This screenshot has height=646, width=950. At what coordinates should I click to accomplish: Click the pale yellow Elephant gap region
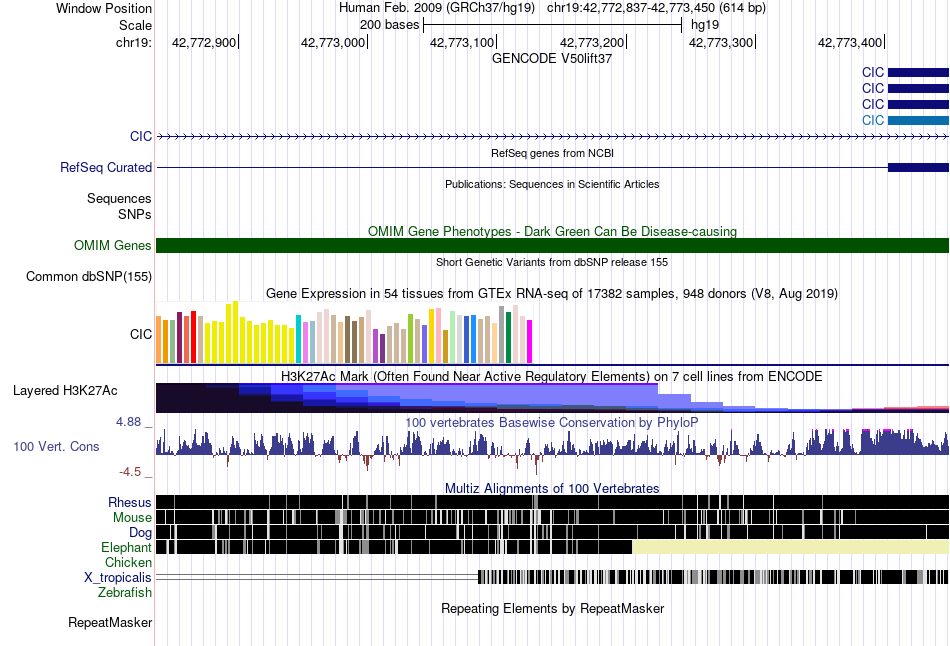(791, 547)
